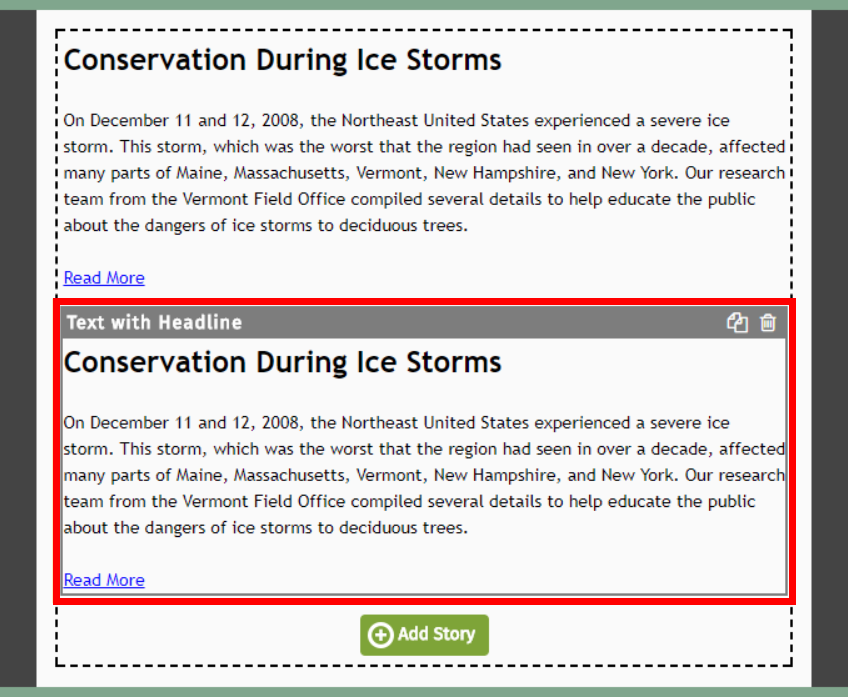This screenshot has height=697, width=848.
Task: Click the empty space right of Add Story
Action: tap(639, 635)
